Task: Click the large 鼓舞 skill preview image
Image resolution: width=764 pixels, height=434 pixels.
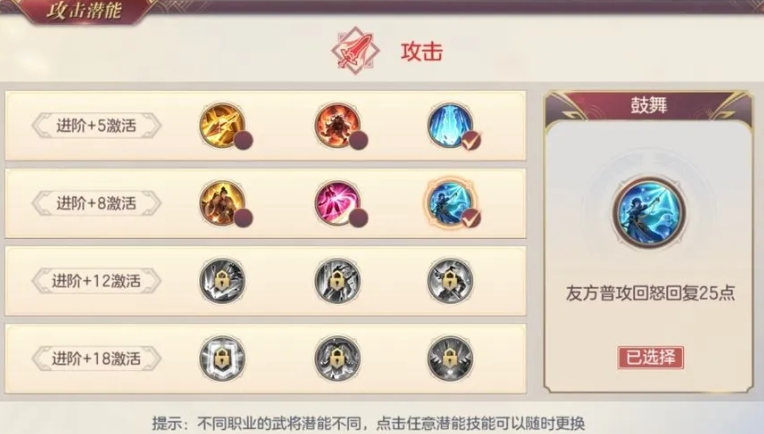Action: [649, 212]
